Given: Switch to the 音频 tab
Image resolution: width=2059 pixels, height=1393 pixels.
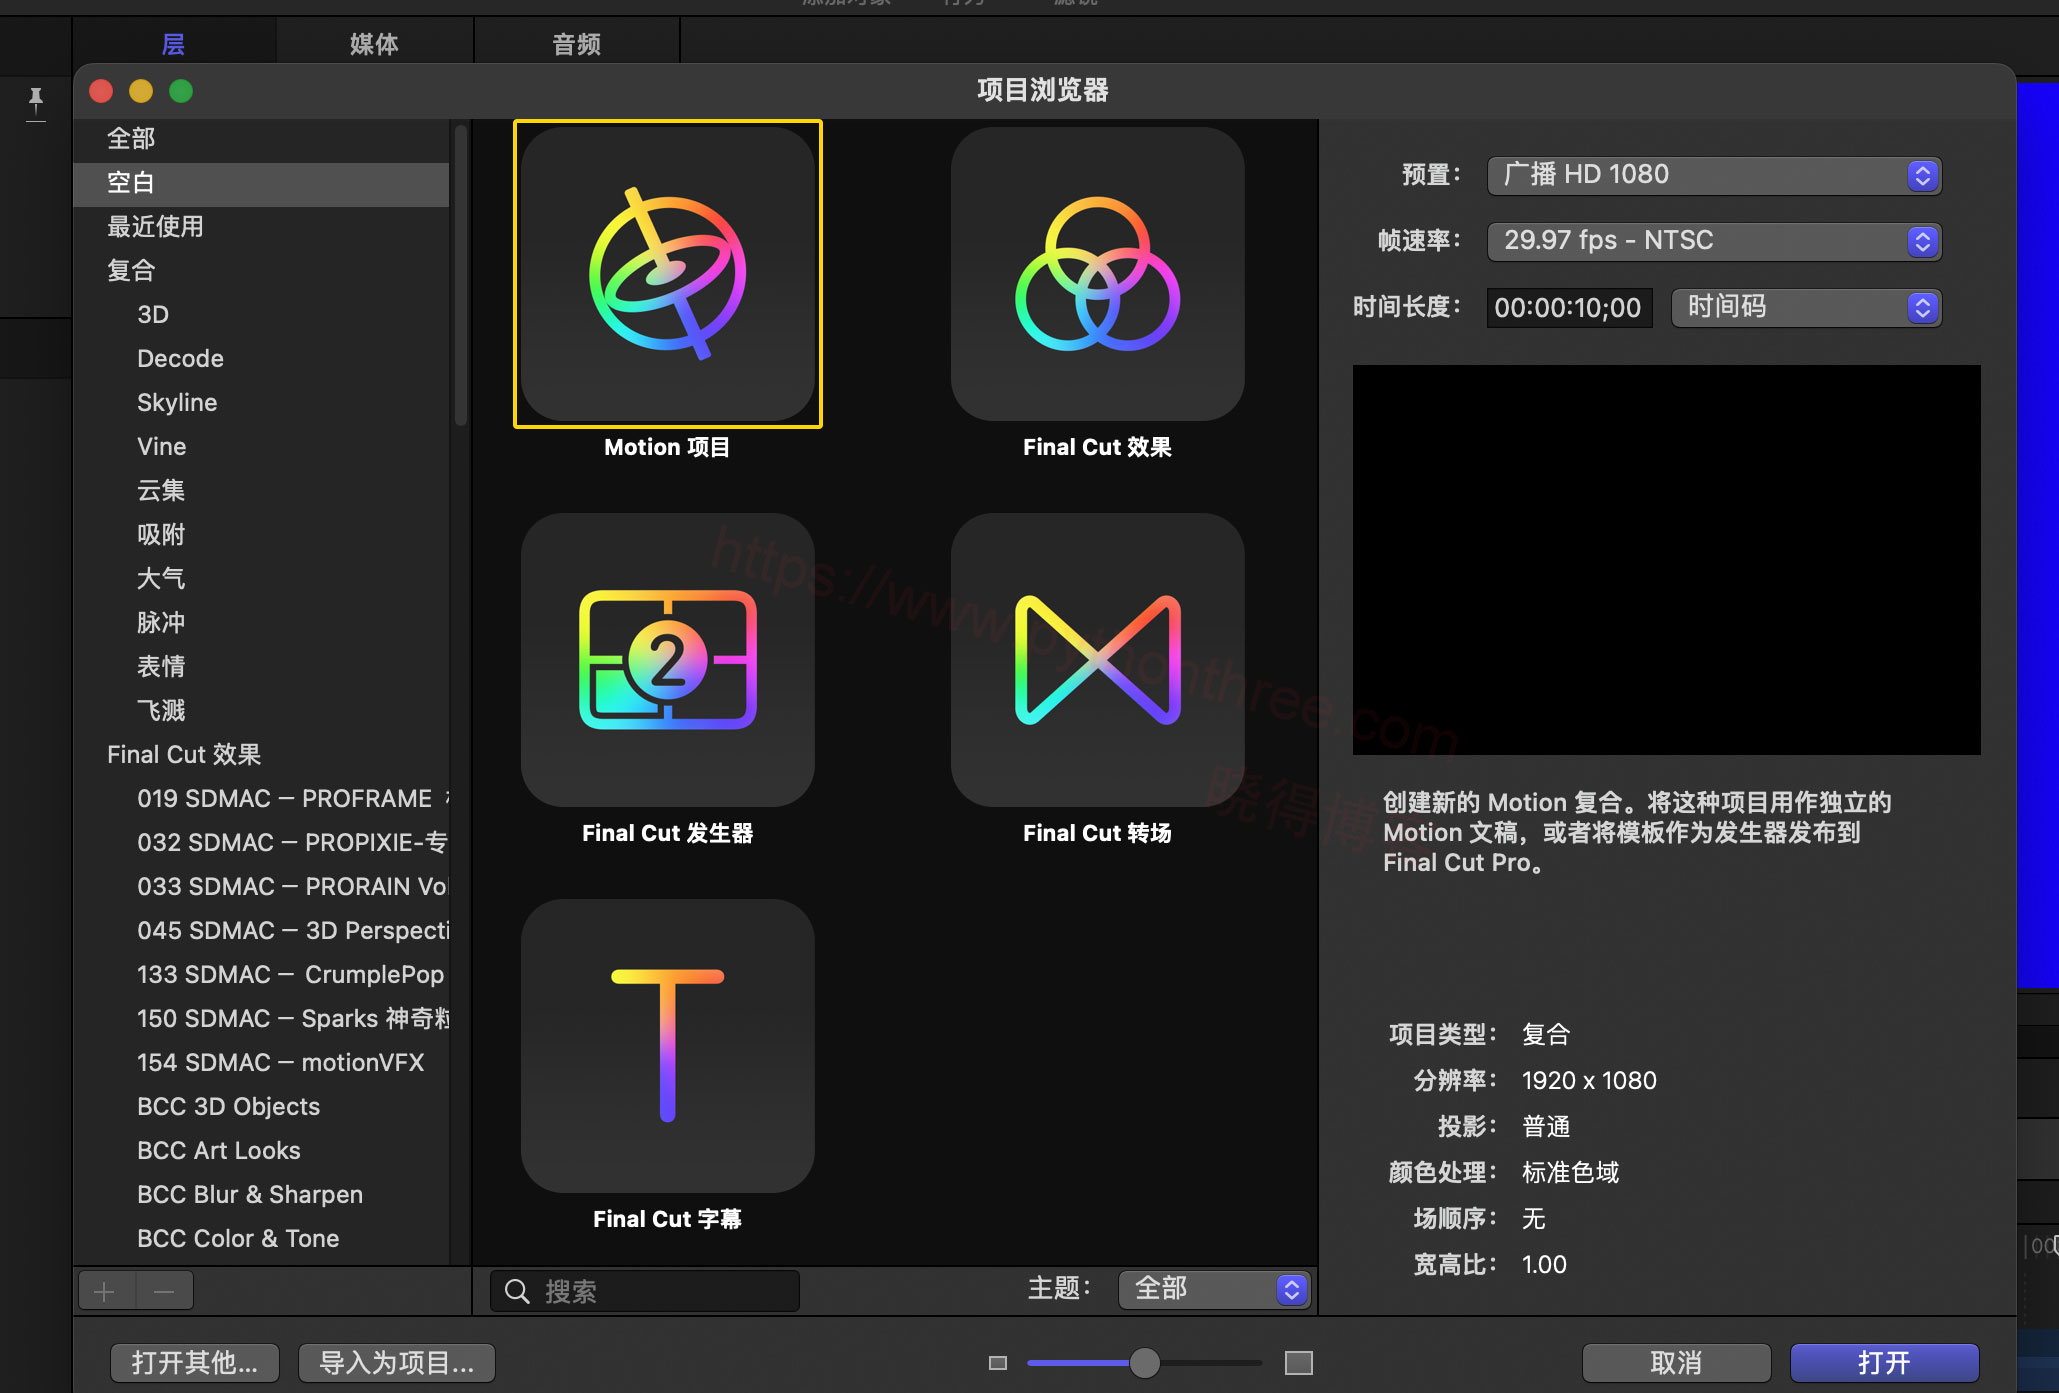Looking at the screenshot, I should (577, 44).
